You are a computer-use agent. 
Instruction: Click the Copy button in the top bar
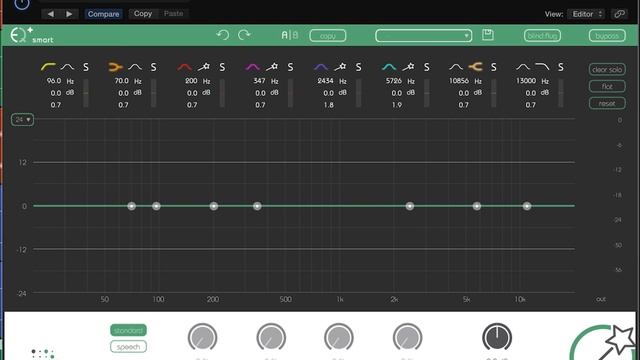point(143,13)
